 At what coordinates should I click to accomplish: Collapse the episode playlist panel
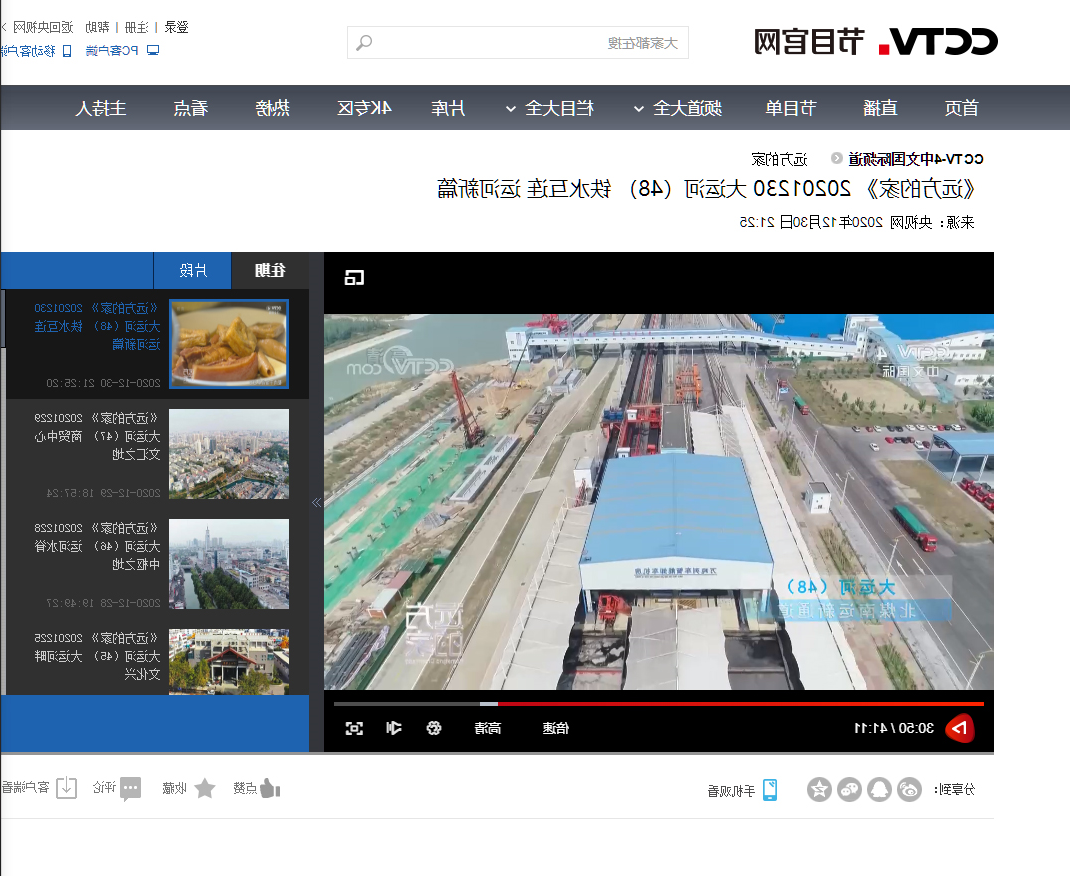[316, 501]
